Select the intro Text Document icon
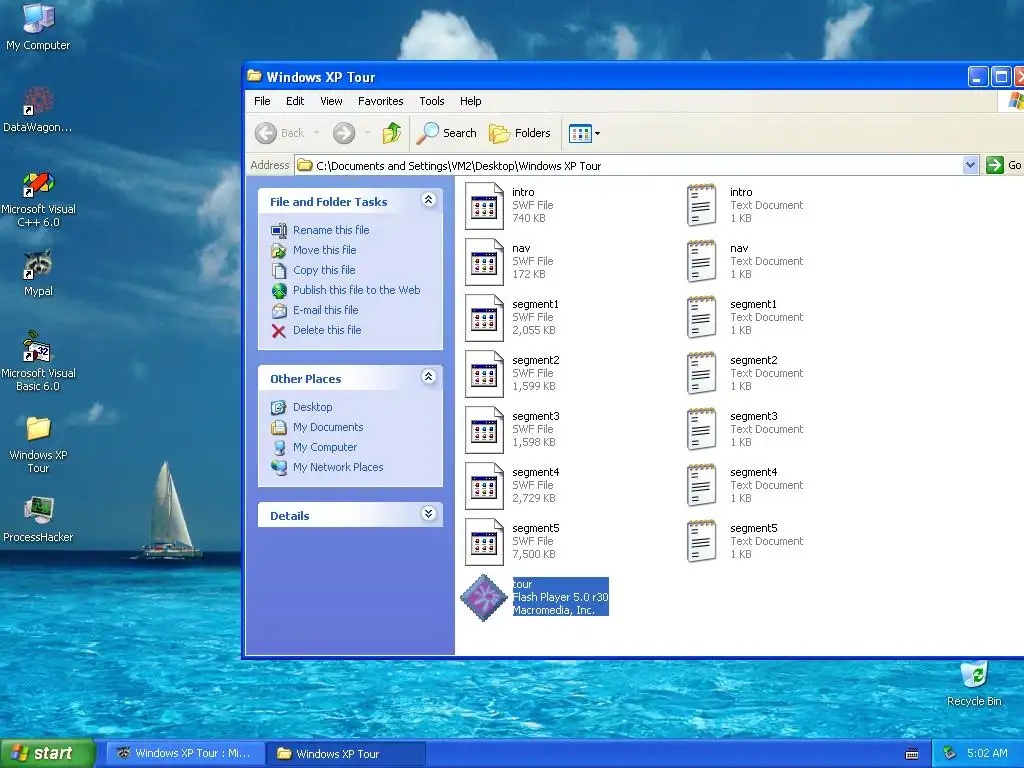 coord(702,205)
